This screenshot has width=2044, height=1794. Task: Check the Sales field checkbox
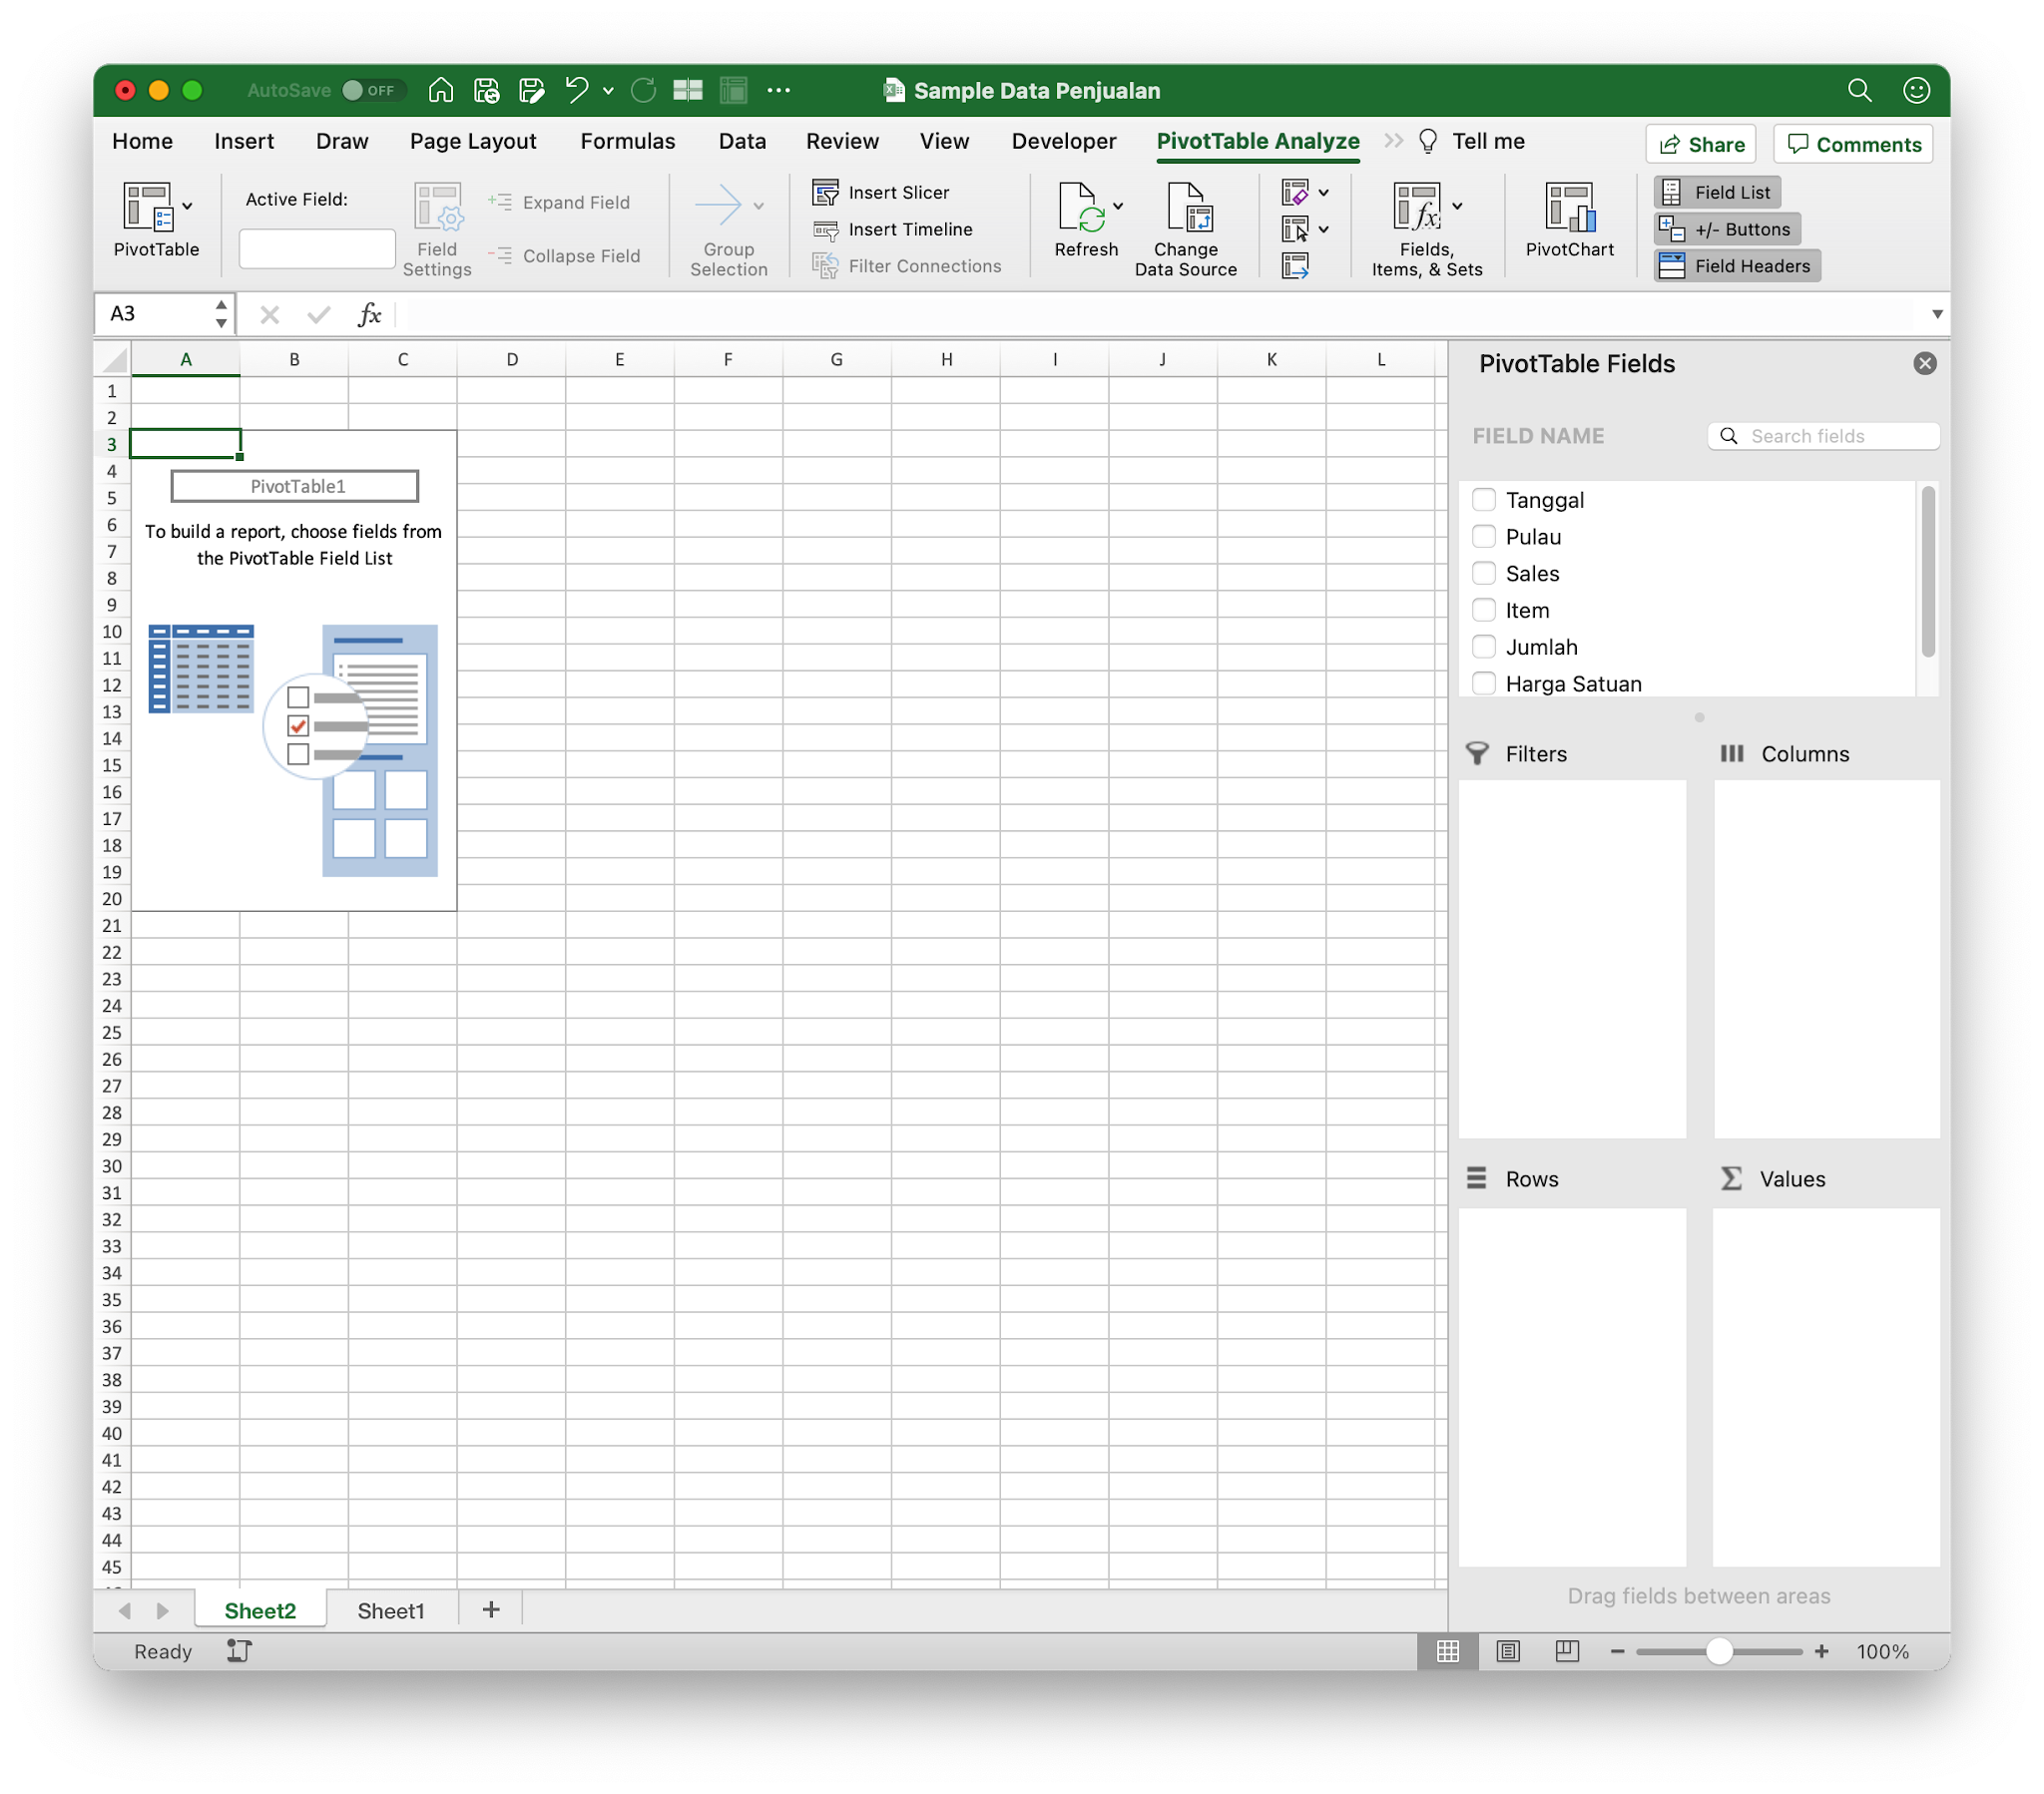(1483, 573)
